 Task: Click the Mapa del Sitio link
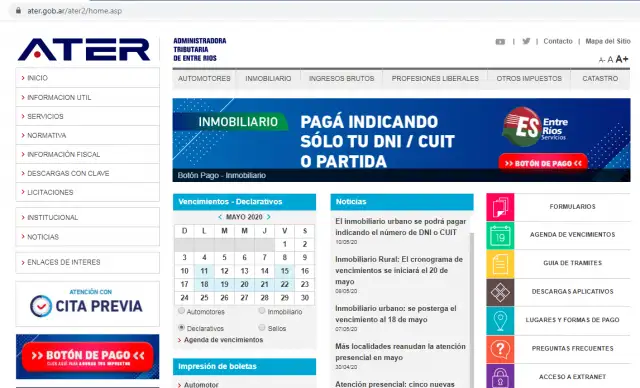point(608,41)
